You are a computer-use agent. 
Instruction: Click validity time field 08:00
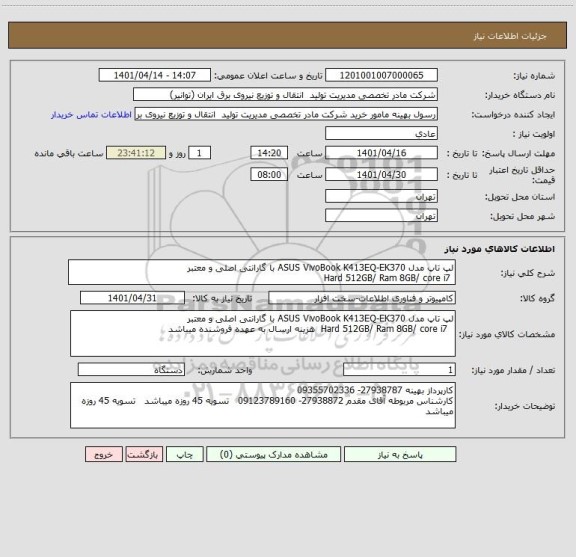(x=269, y=175)
